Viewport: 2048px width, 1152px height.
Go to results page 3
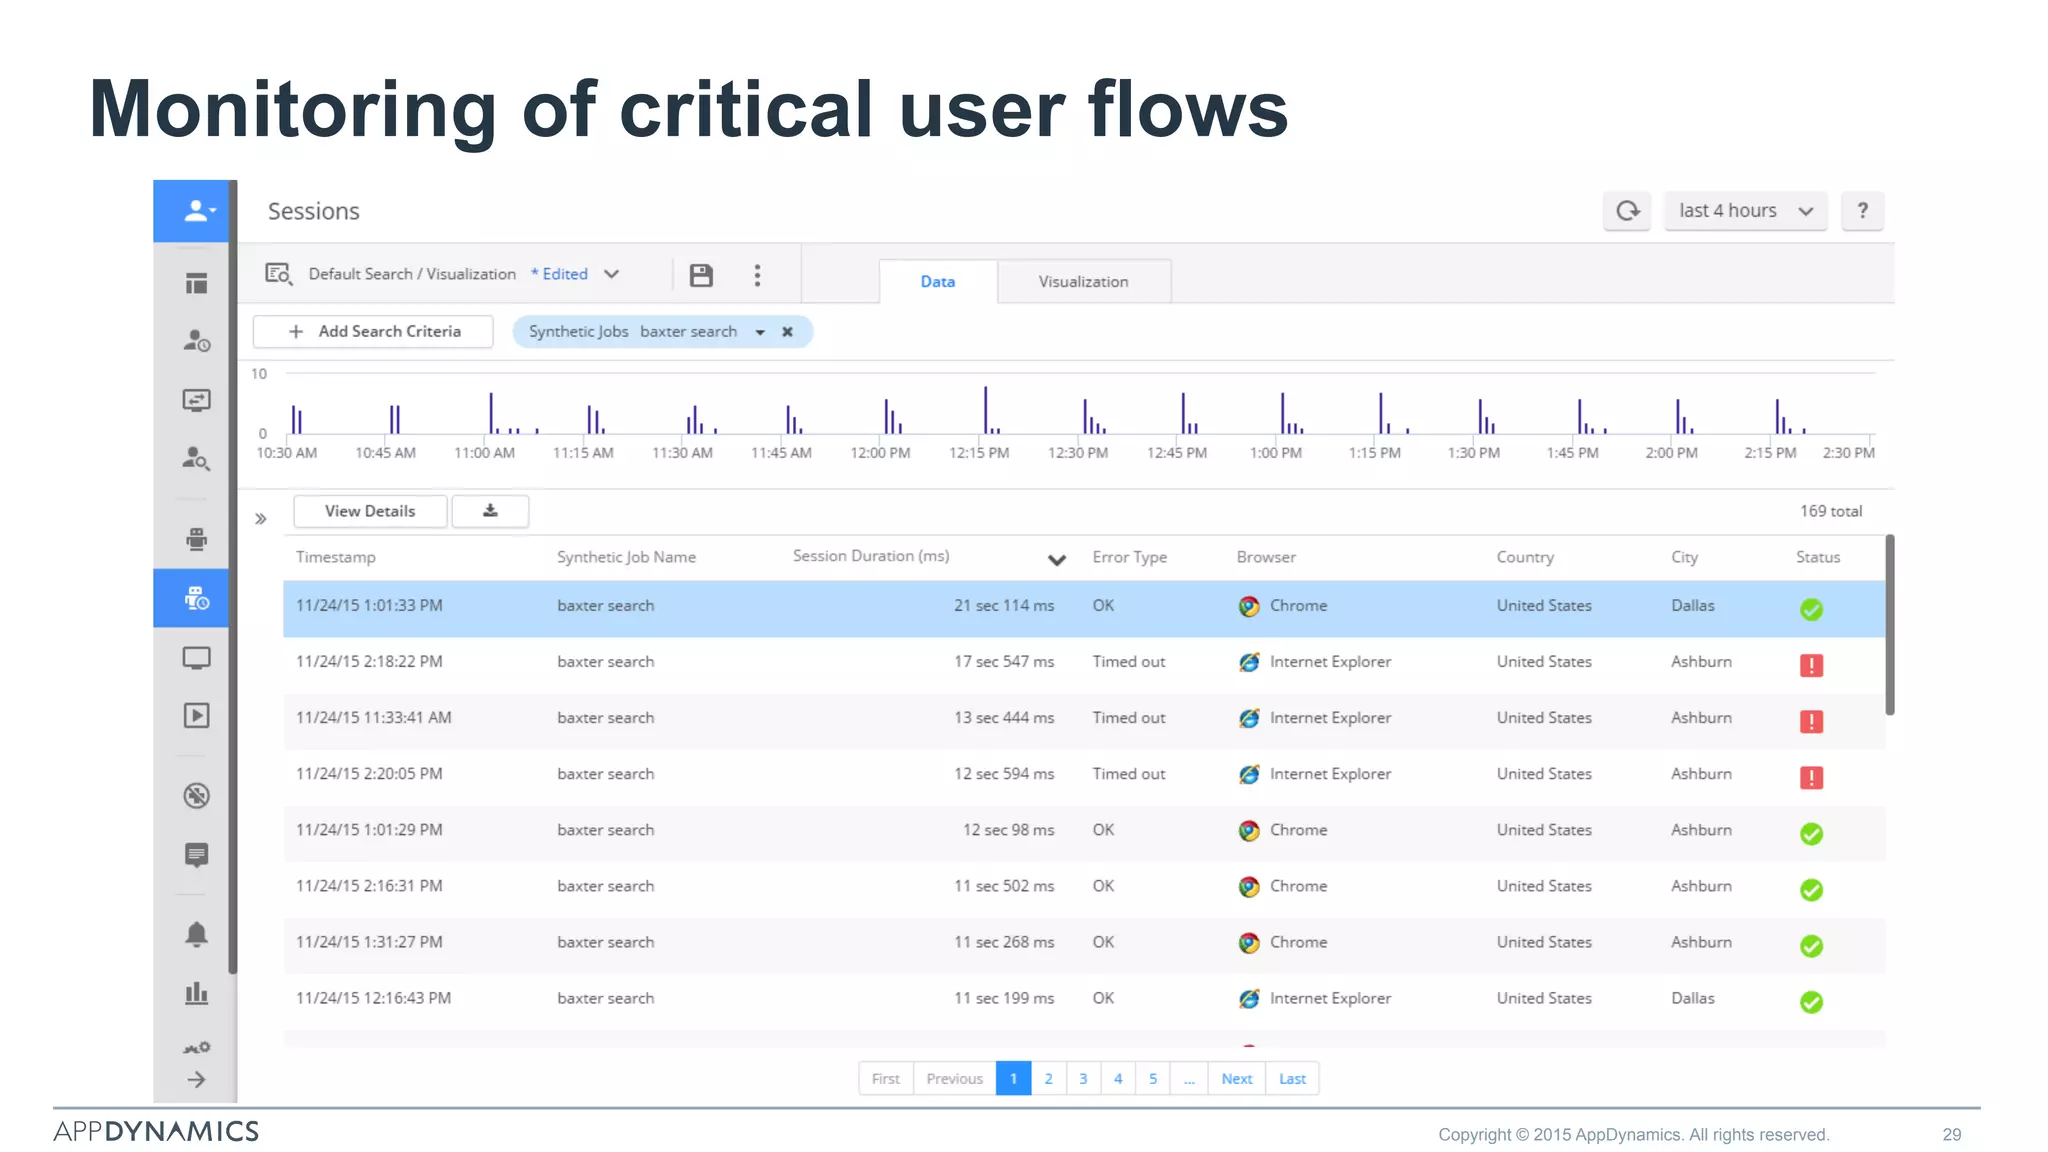(1083, 1079)
